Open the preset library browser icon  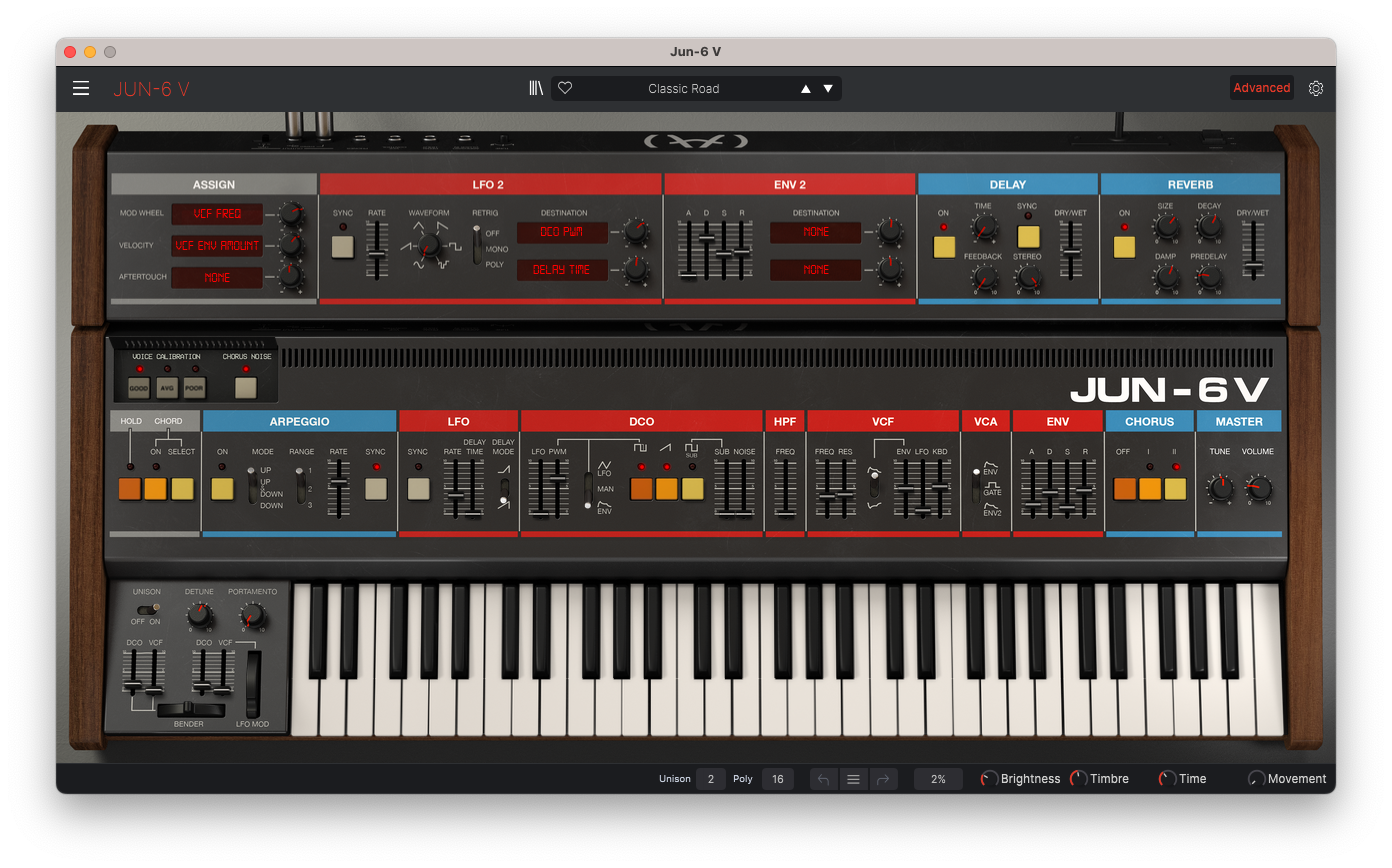click(536, 88)
